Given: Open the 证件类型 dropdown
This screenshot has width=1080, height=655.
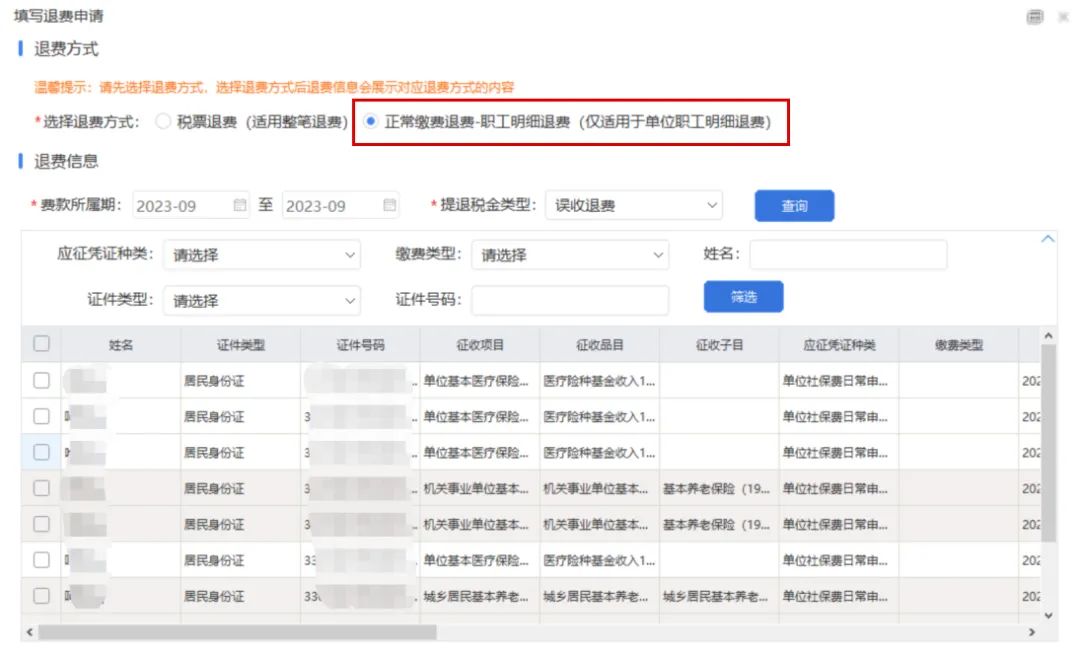Looking at the screenshot, I should pos(262,299).
